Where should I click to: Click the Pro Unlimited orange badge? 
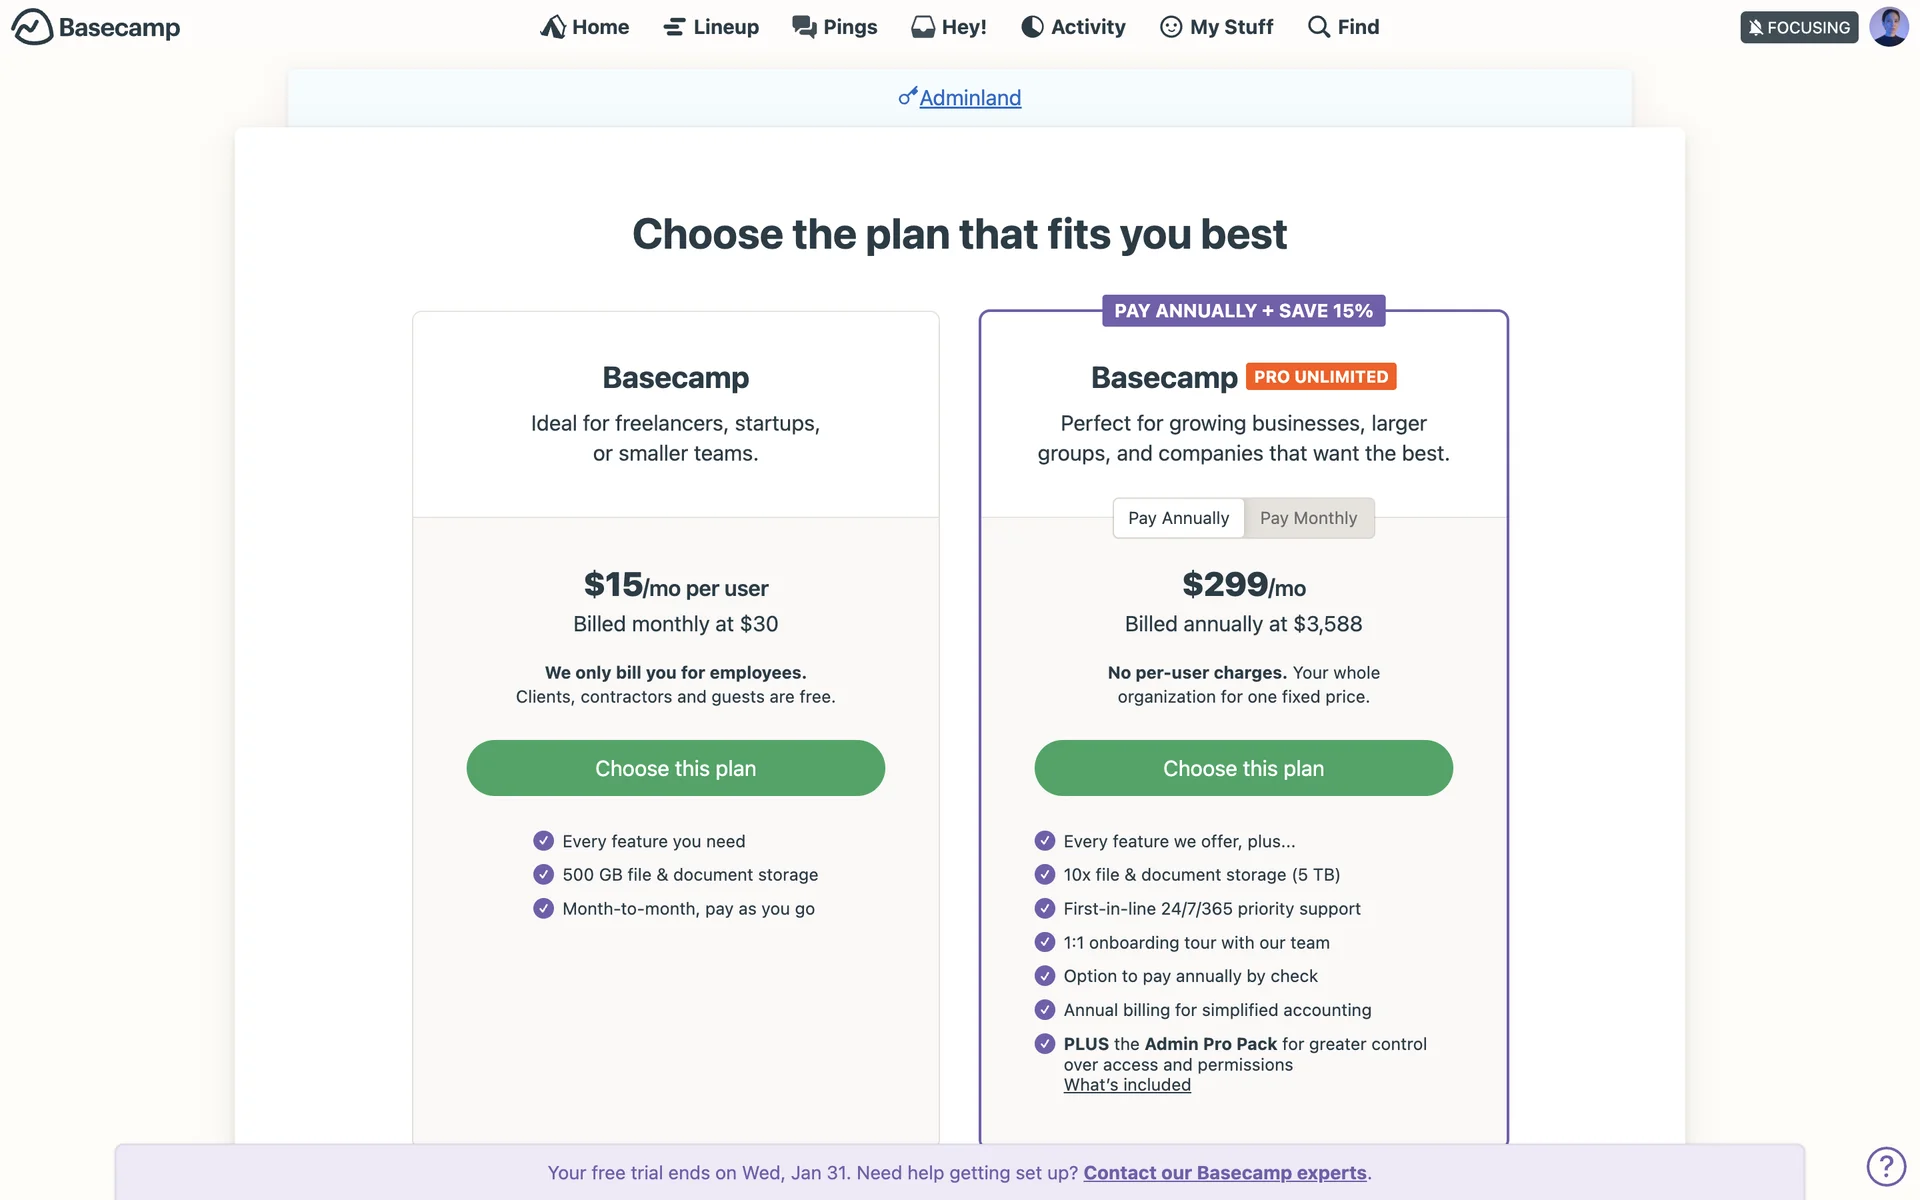[1320, 377]
